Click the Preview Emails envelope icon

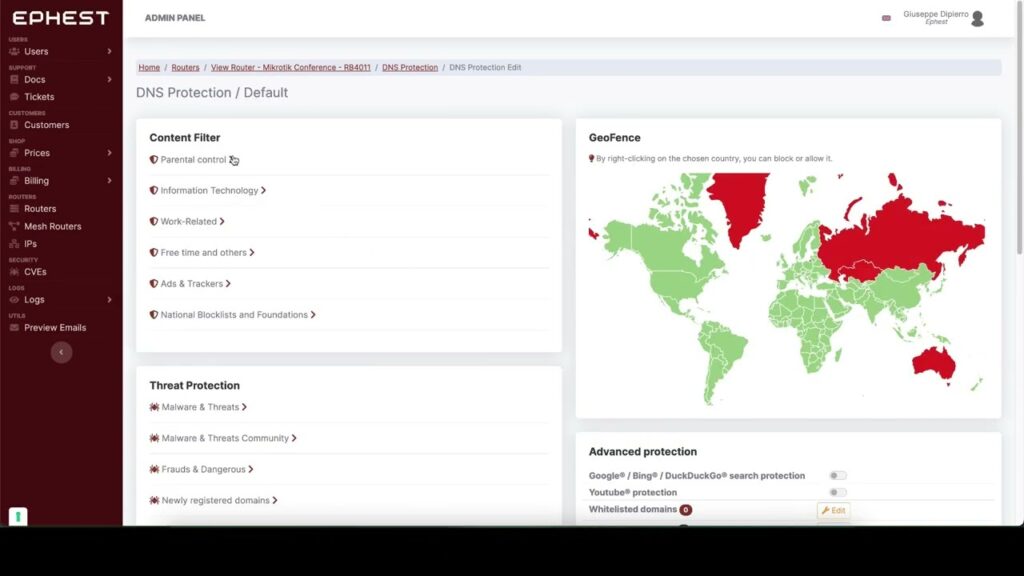(x=14, y=328)
